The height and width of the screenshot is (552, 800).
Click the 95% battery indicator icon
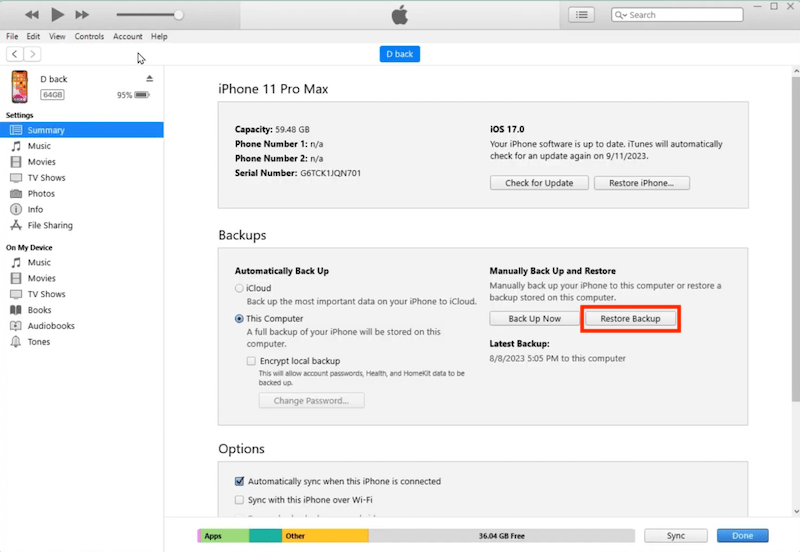tap(142, 95)
